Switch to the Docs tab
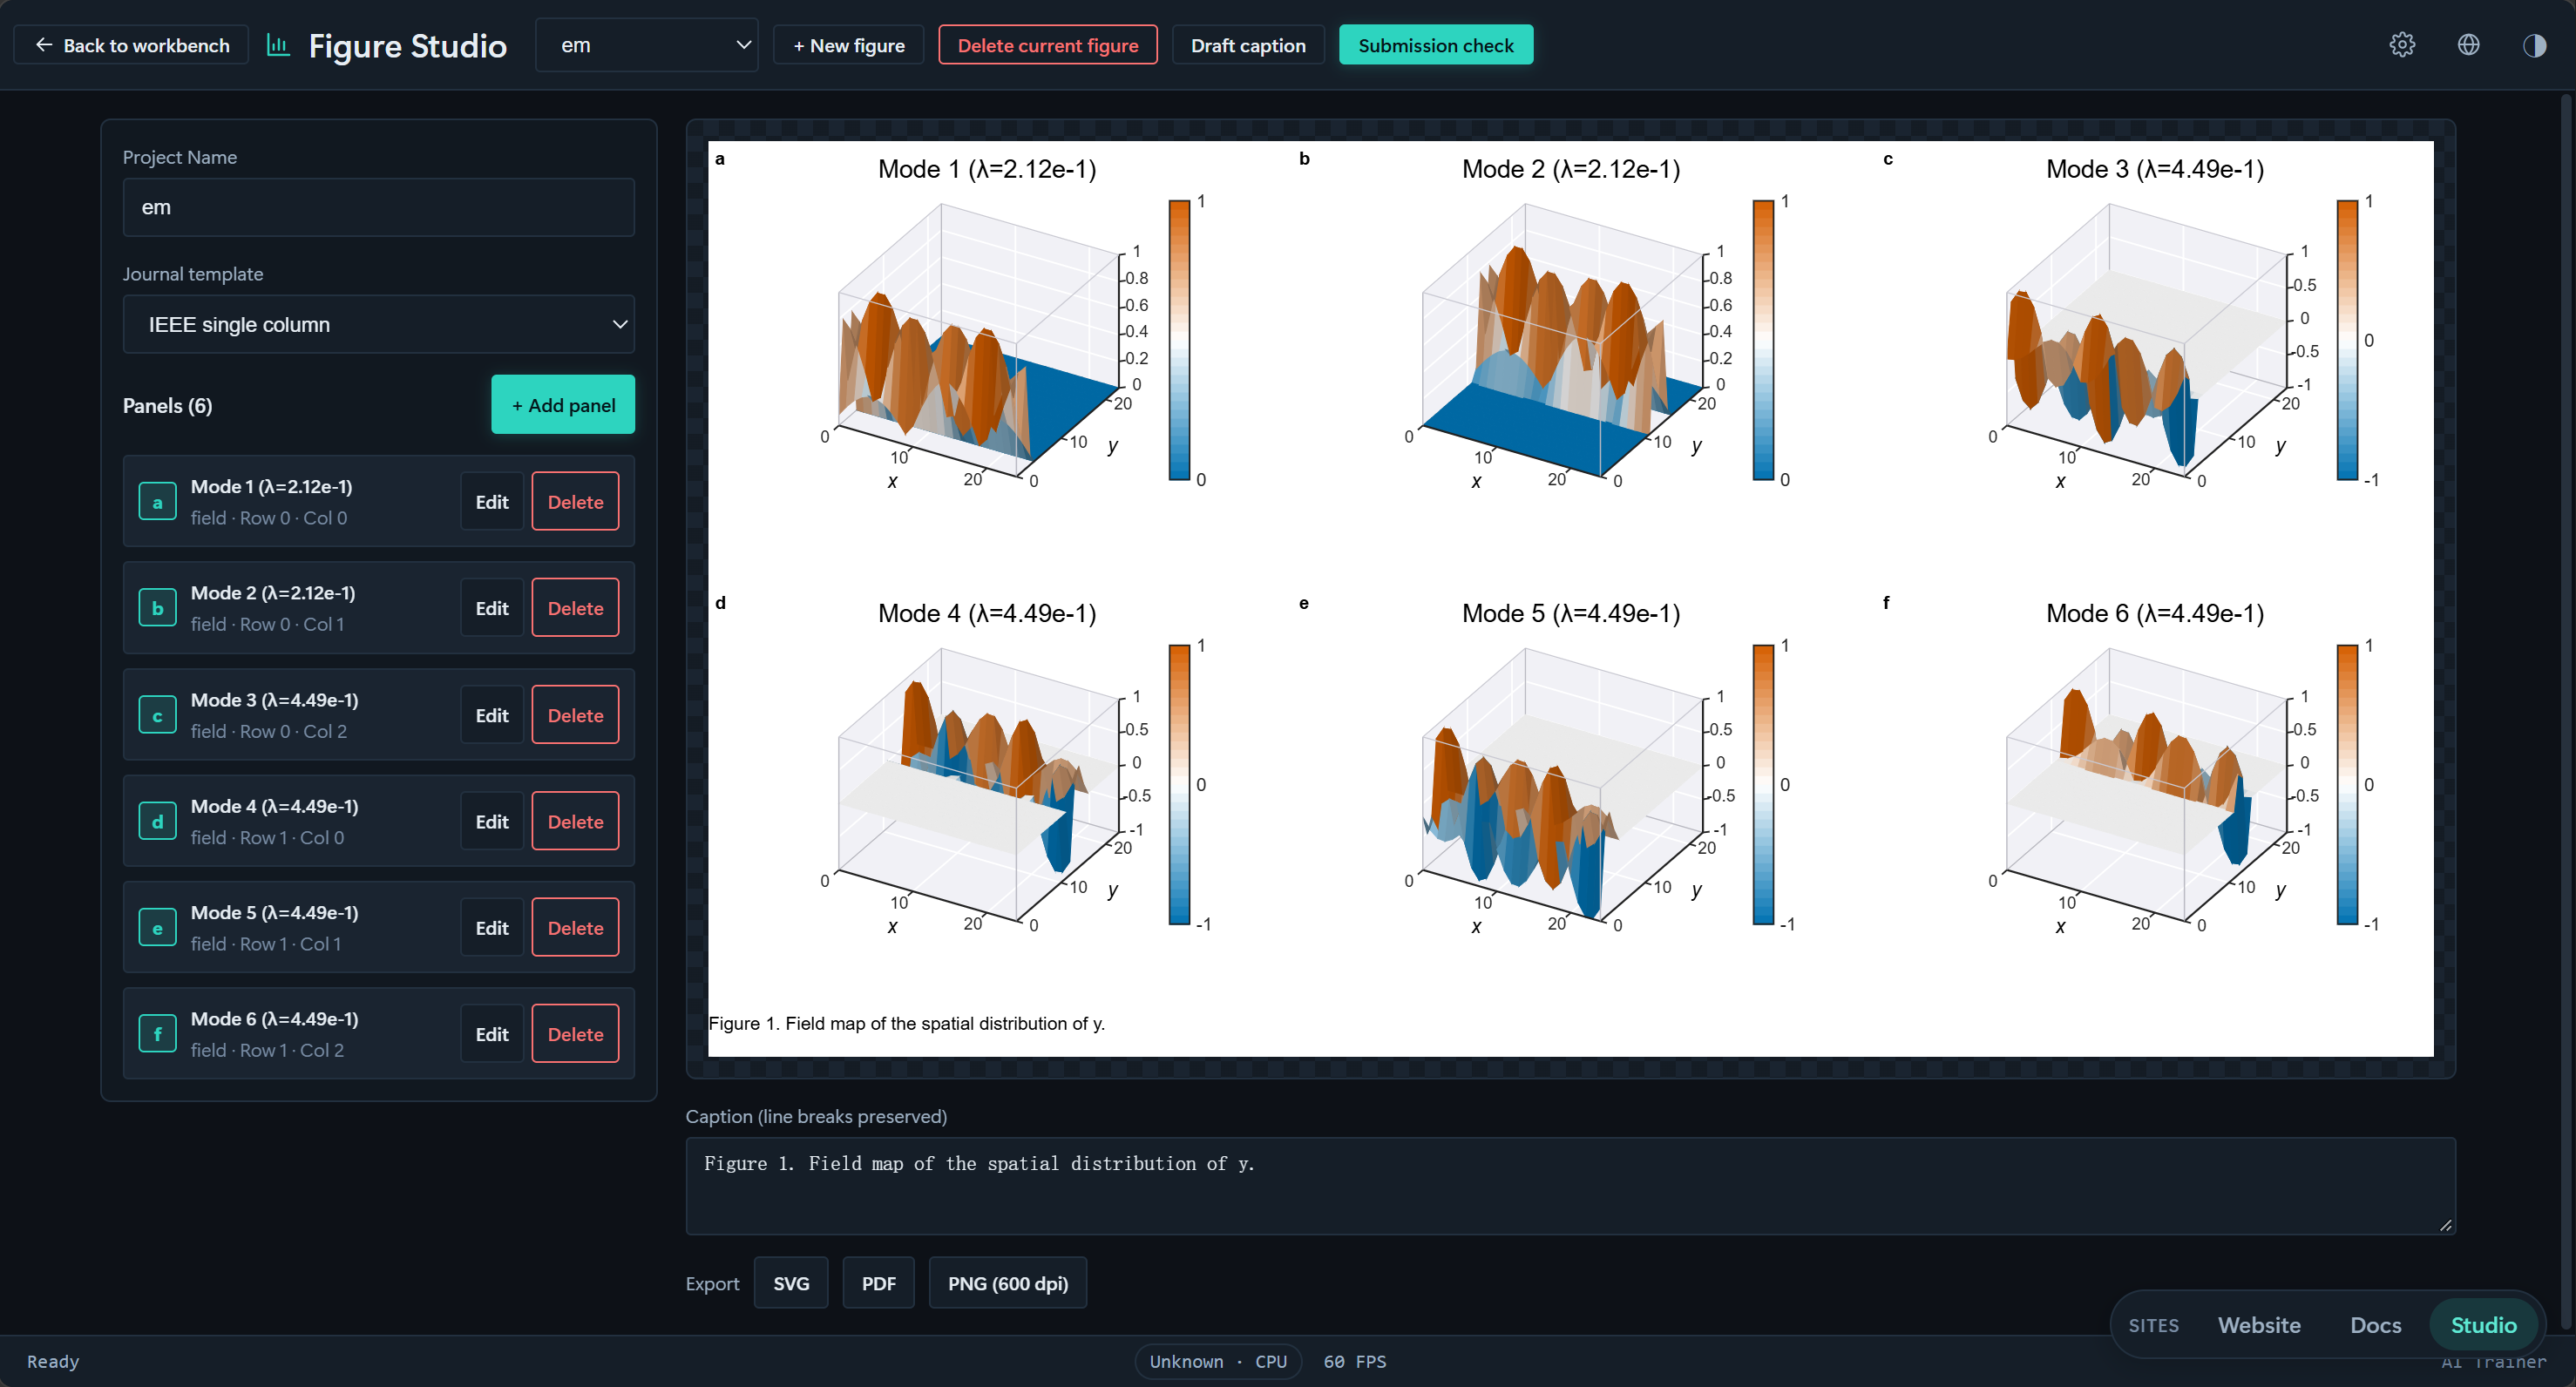Viewport: 2576px width, 1387px height. pyautogui.click(x=2375, y=1325)
